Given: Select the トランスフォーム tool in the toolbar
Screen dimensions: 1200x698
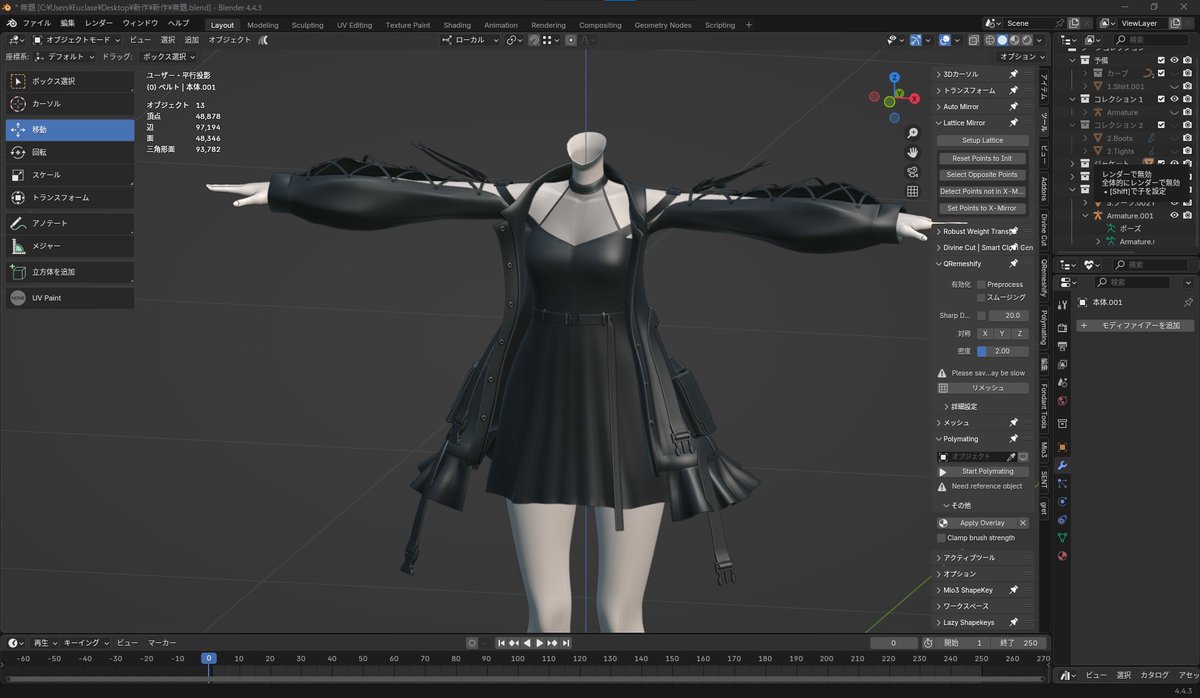Looking at the screenshot, I should (69, 198).
